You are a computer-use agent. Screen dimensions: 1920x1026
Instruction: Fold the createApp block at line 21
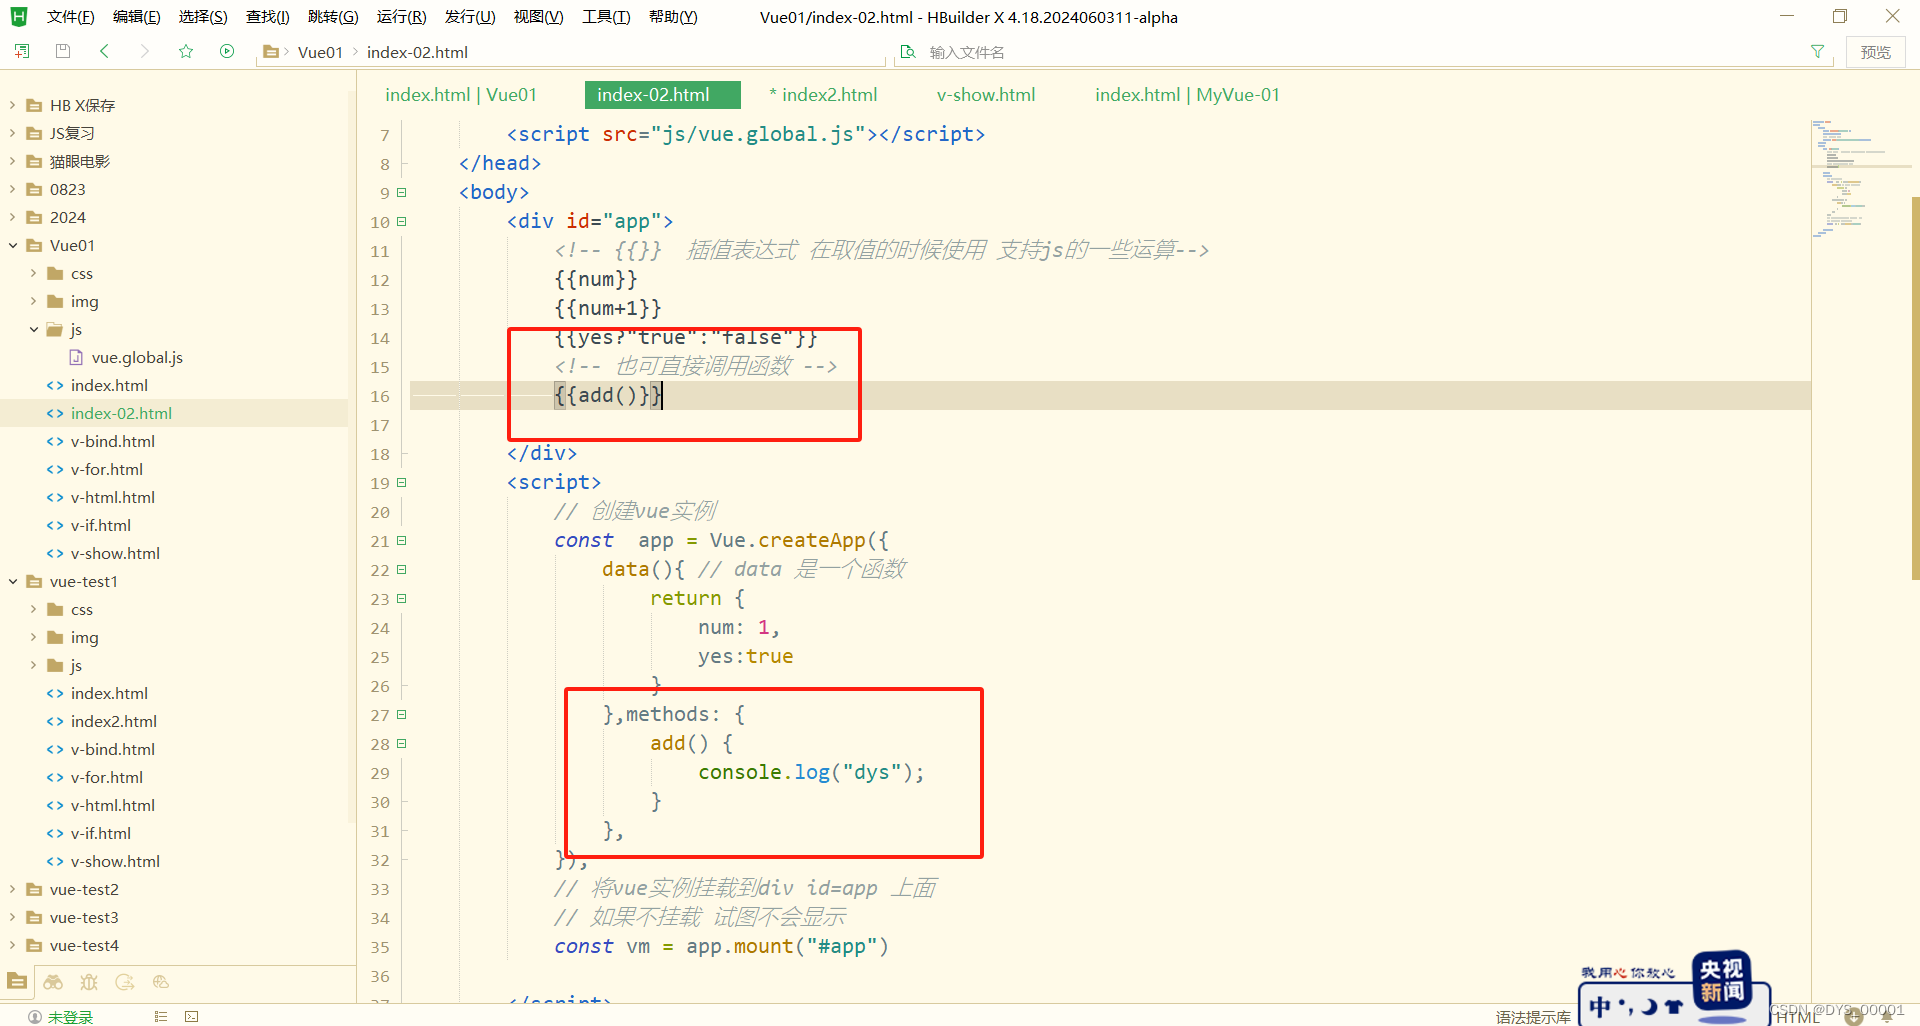tap(402, 540)
